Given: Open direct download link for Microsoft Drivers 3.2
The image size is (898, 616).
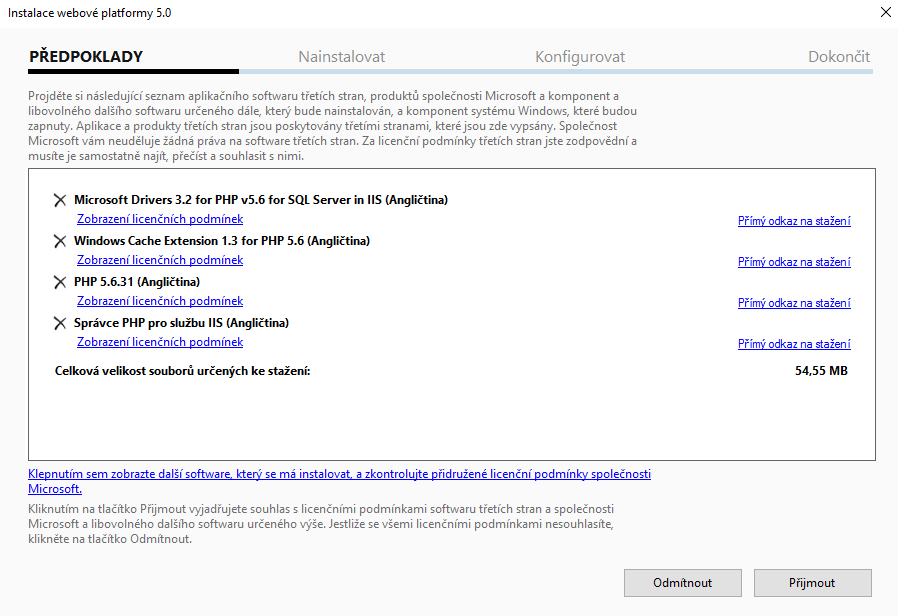Looking at the screenshot, I should point(794,221).
